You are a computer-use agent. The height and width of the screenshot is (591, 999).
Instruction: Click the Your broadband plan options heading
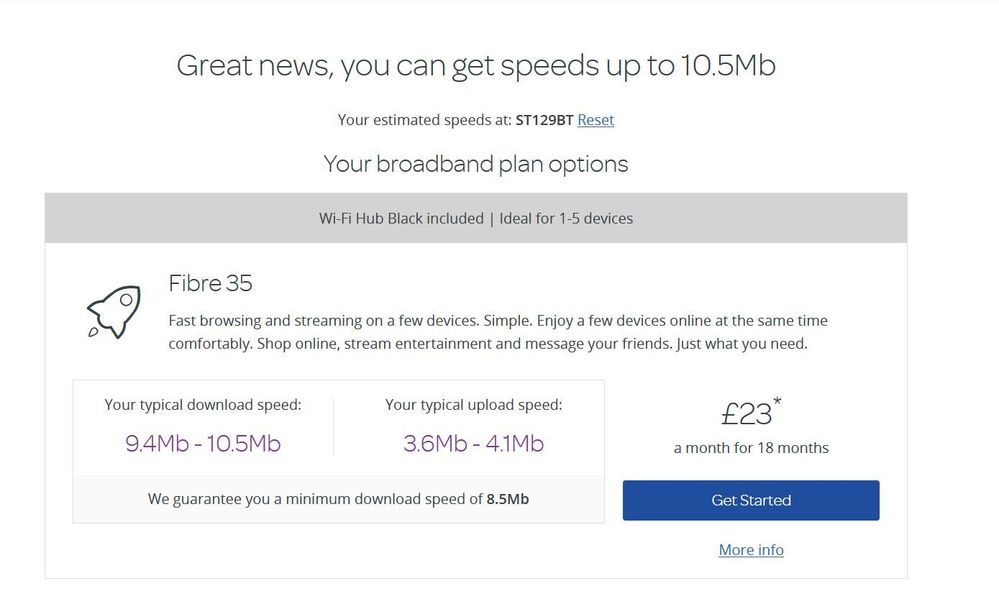click(x=476, y=163)
